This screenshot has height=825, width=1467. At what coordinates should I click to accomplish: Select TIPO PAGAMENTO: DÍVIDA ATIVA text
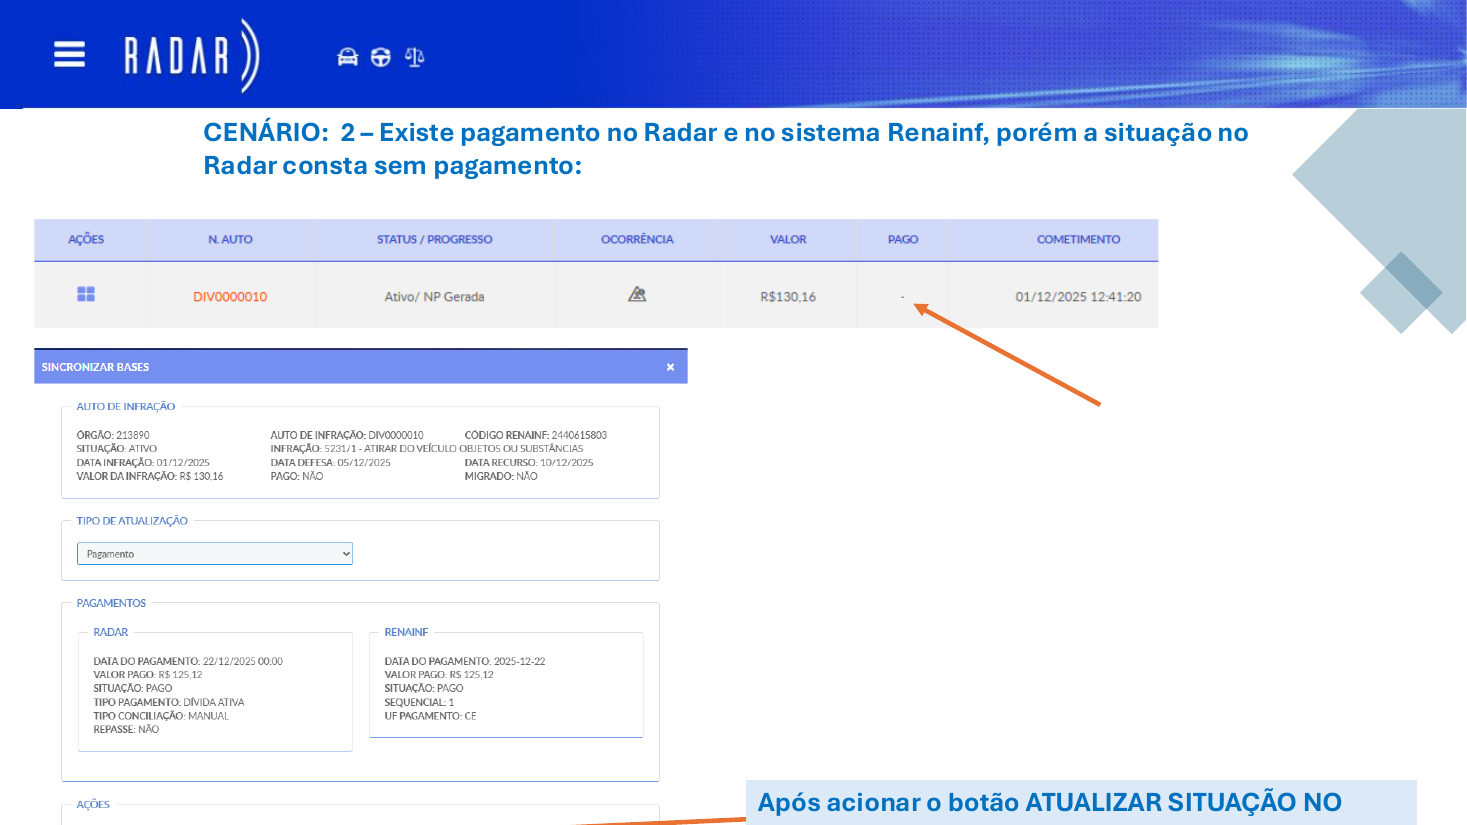[x=169, y=702]
